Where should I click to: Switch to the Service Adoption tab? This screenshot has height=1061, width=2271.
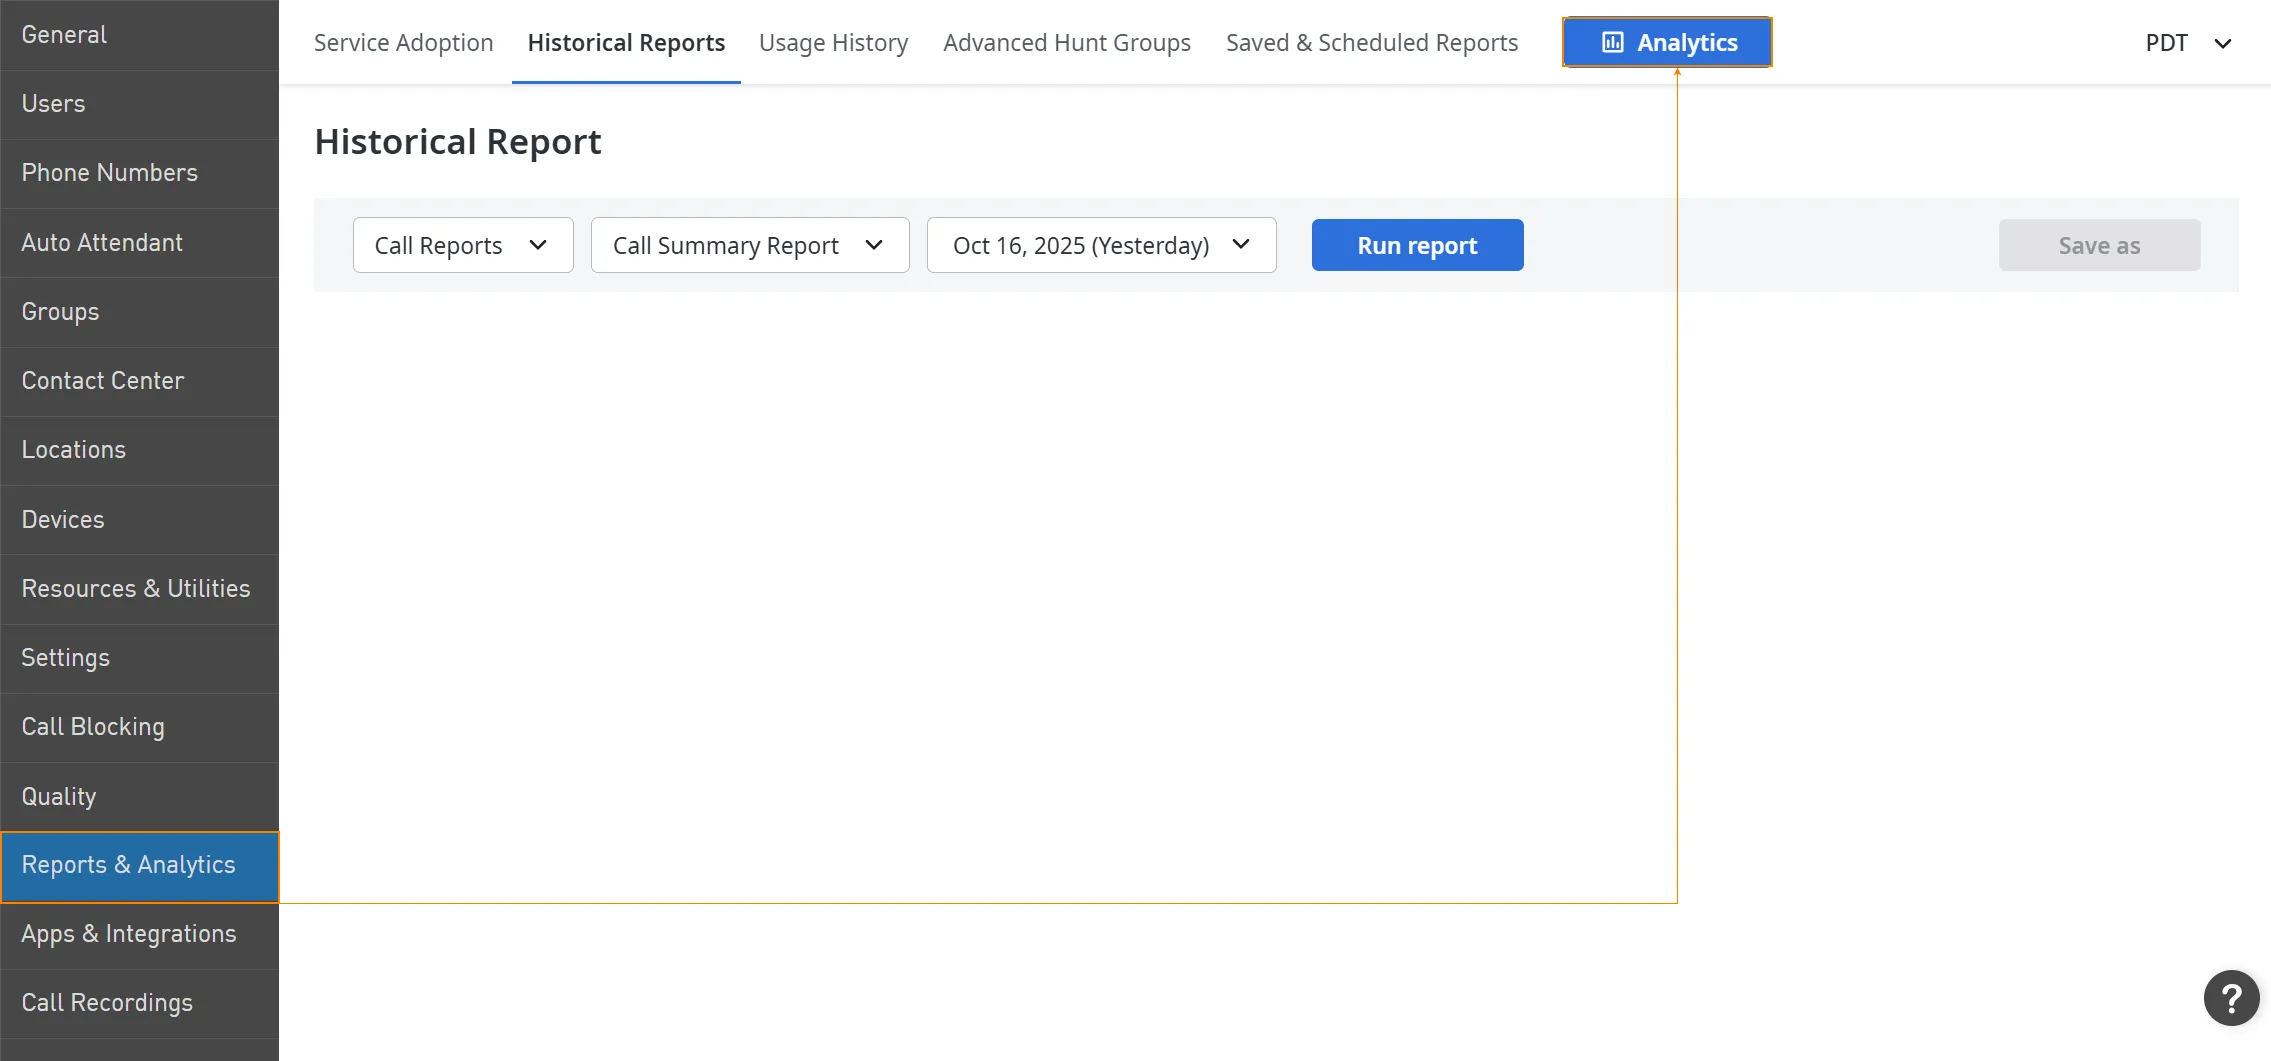(403, 43)
